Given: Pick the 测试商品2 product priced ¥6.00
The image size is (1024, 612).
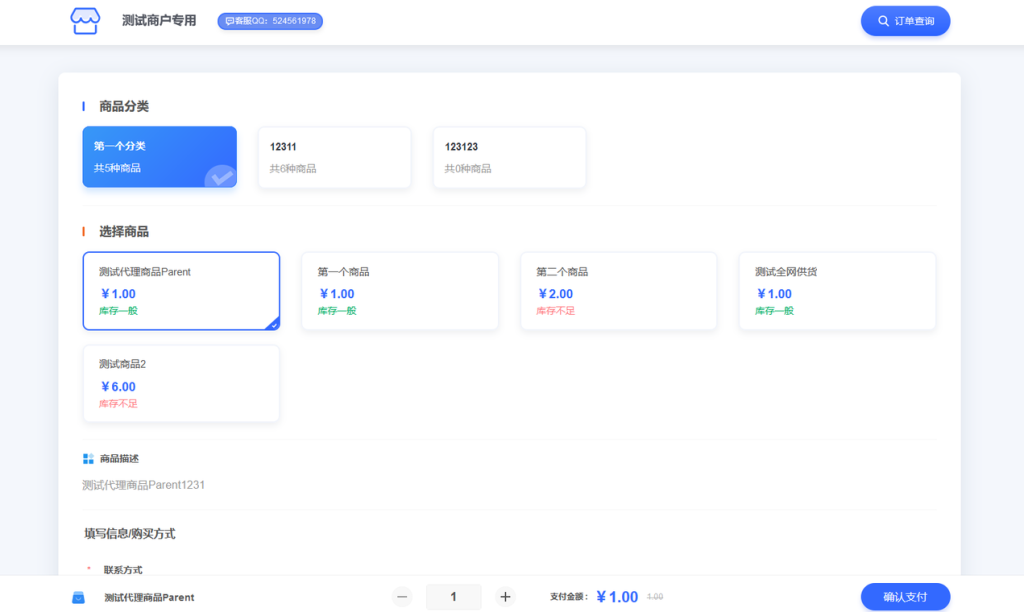Looking at the screenshot, I should click(181, 384).
